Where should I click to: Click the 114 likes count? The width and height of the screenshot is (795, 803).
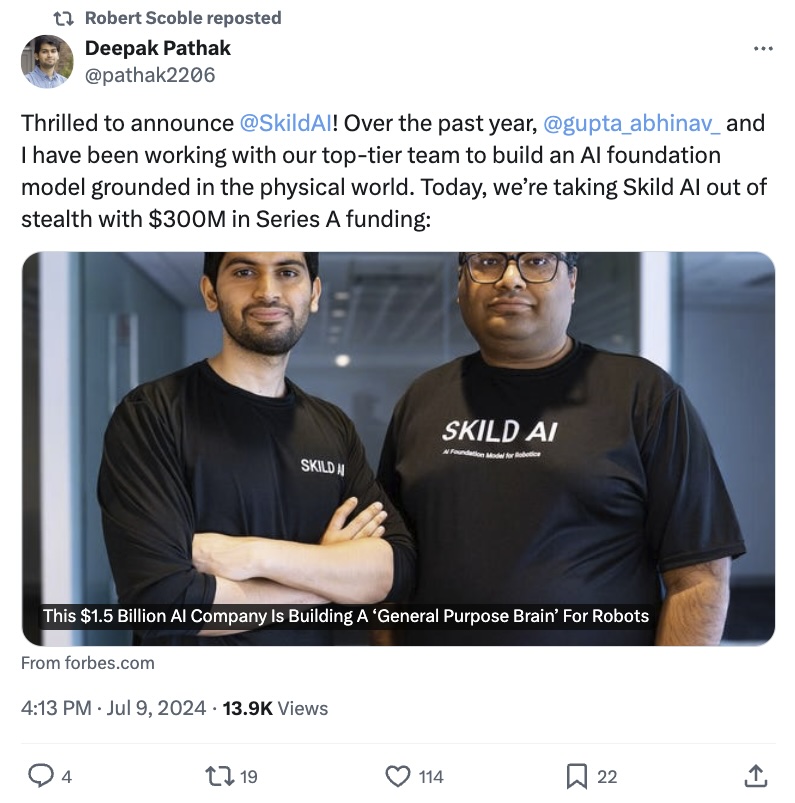click(431, 777)
